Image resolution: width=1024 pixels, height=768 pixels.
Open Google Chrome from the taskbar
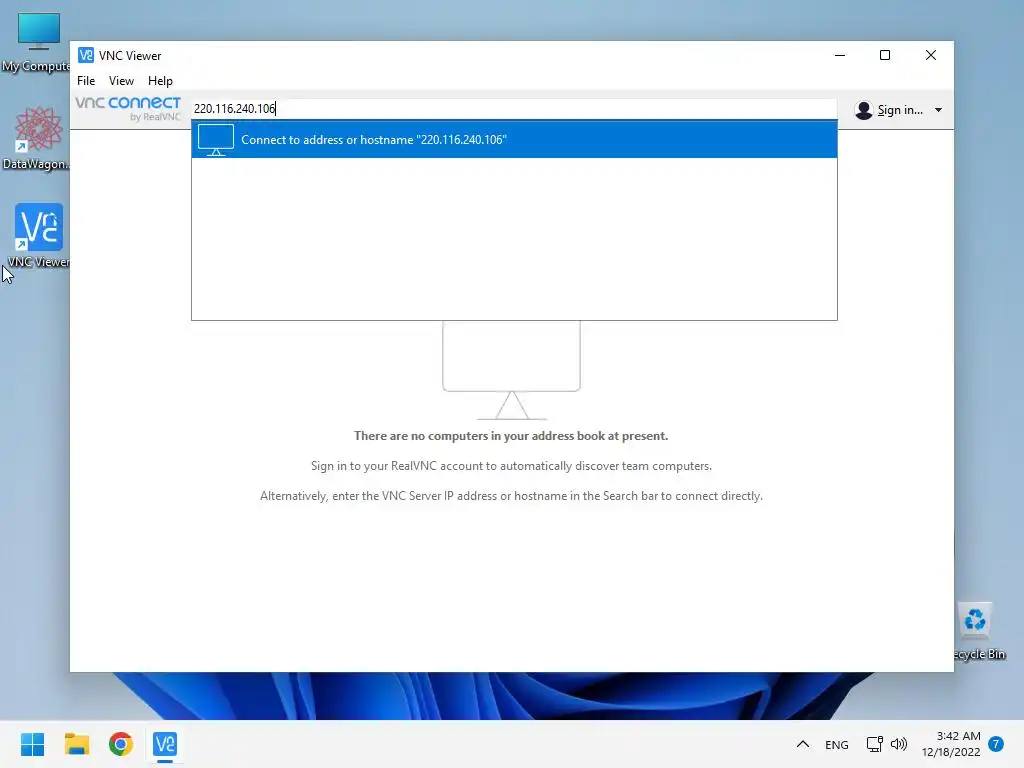click(x=121, y=744)
